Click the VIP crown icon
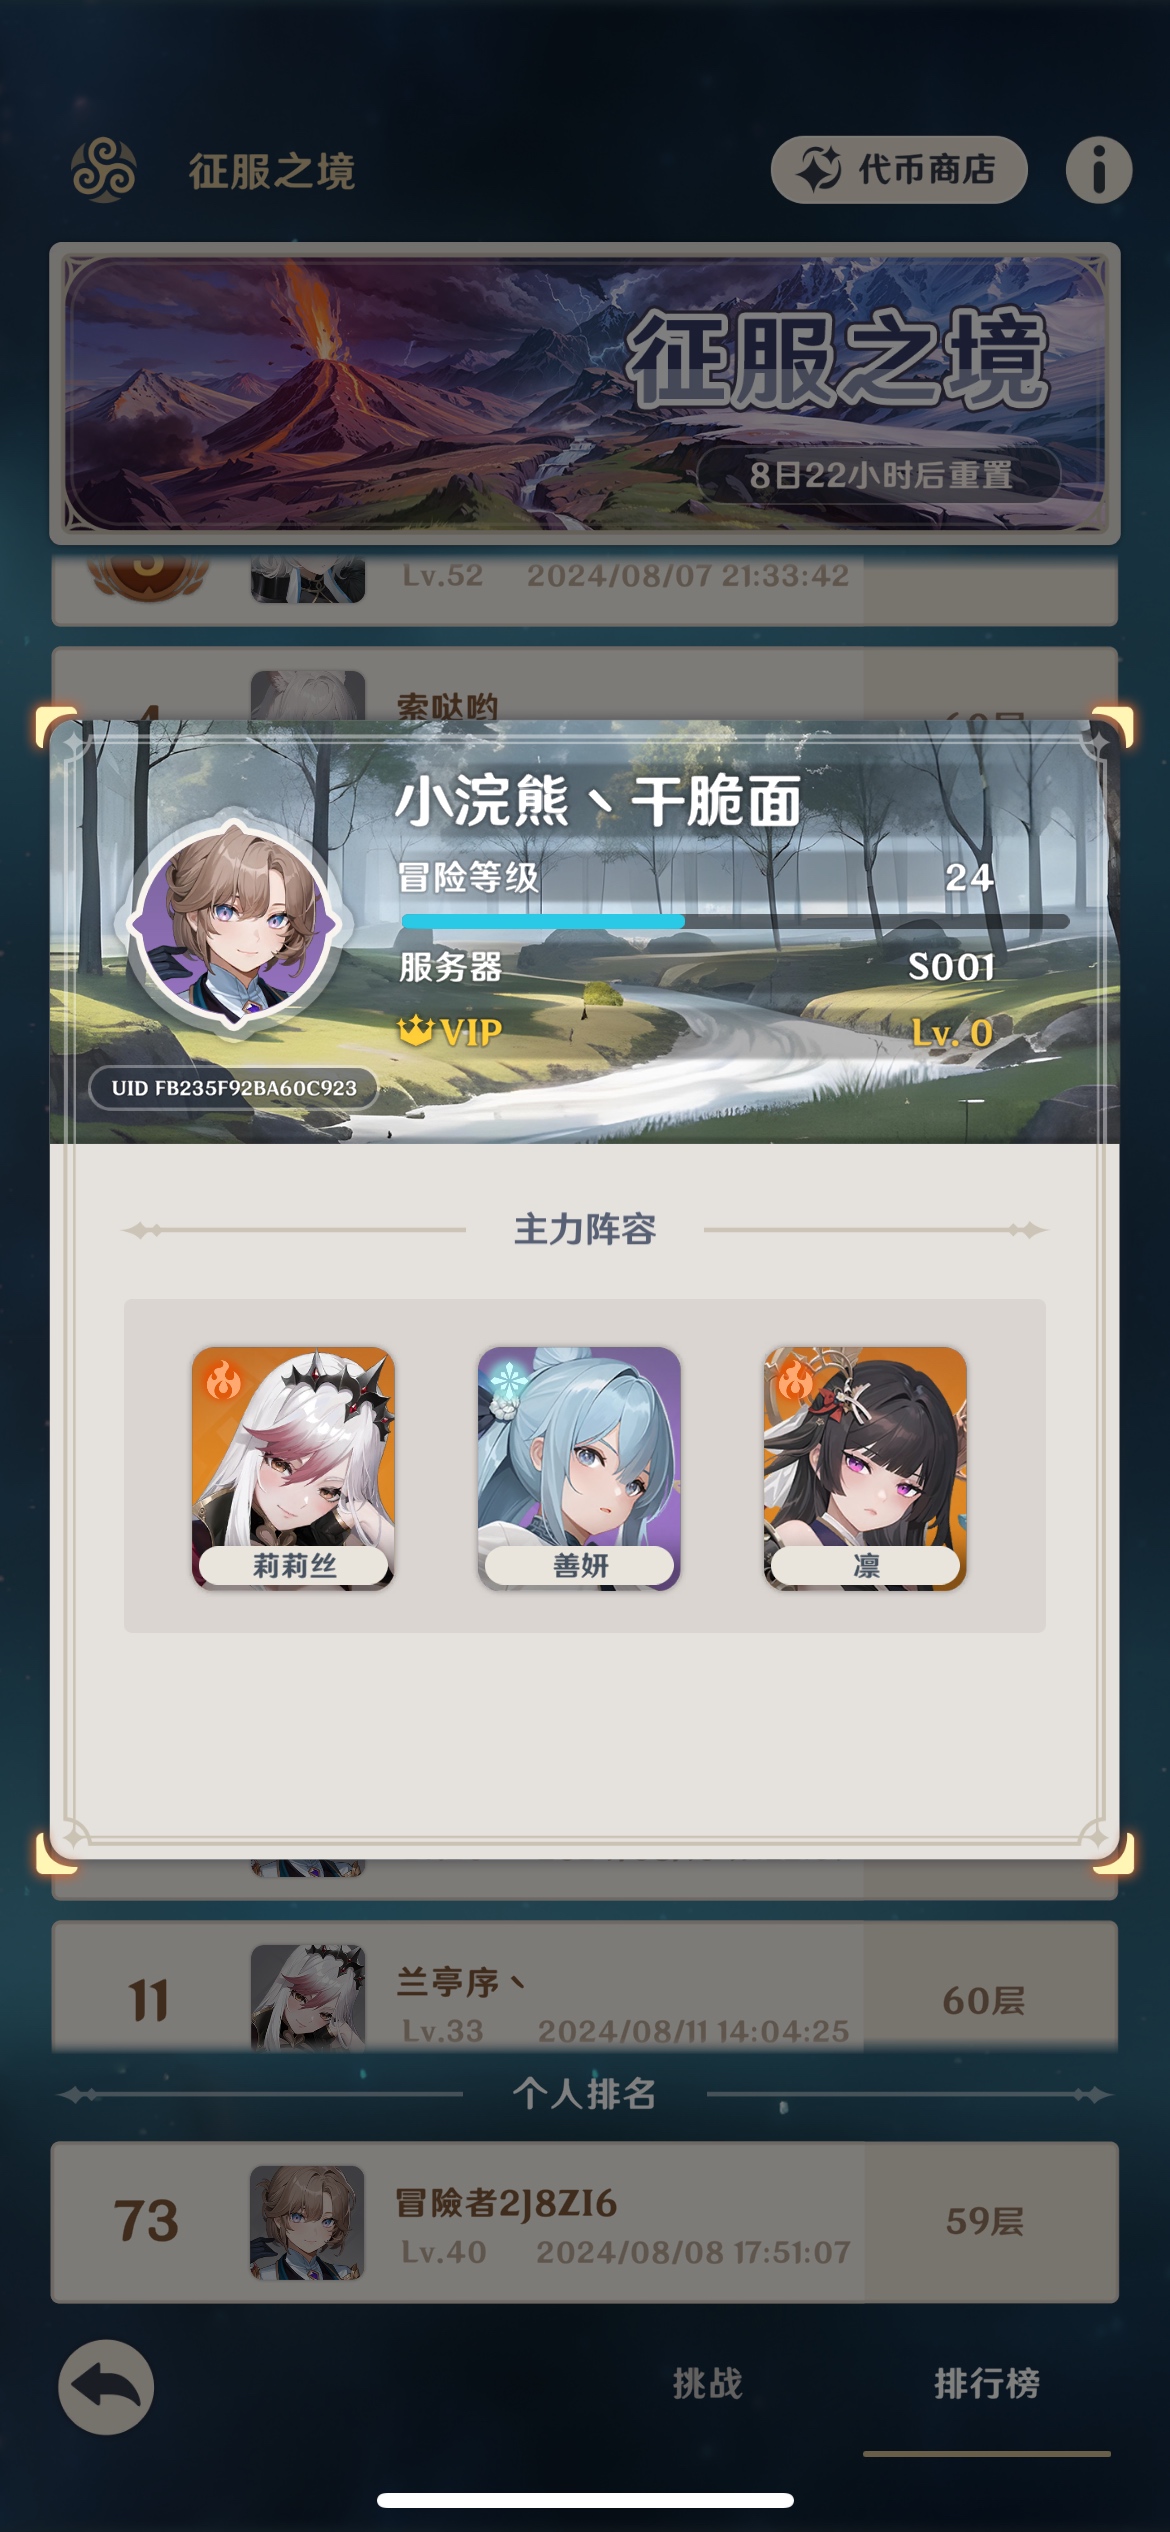The width and height of the screenshot is (1170, 2532). tap(415, 1030)
